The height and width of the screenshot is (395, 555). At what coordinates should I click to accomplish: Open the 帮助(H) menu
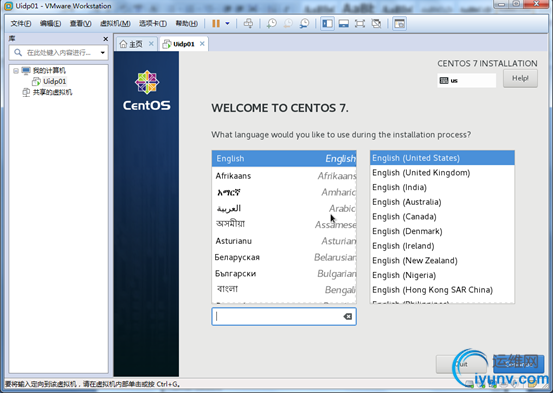187,24
